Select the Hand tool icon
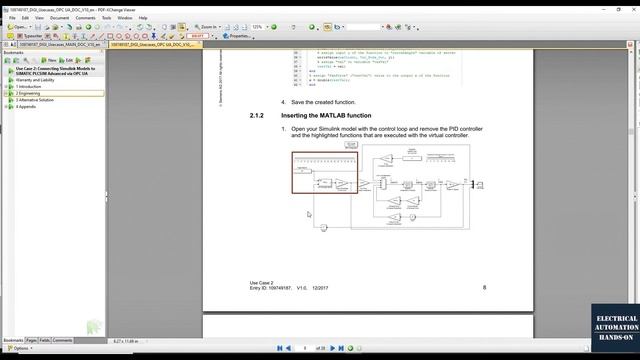This screenshot has height=360, width=640. [x=164, y=27]
